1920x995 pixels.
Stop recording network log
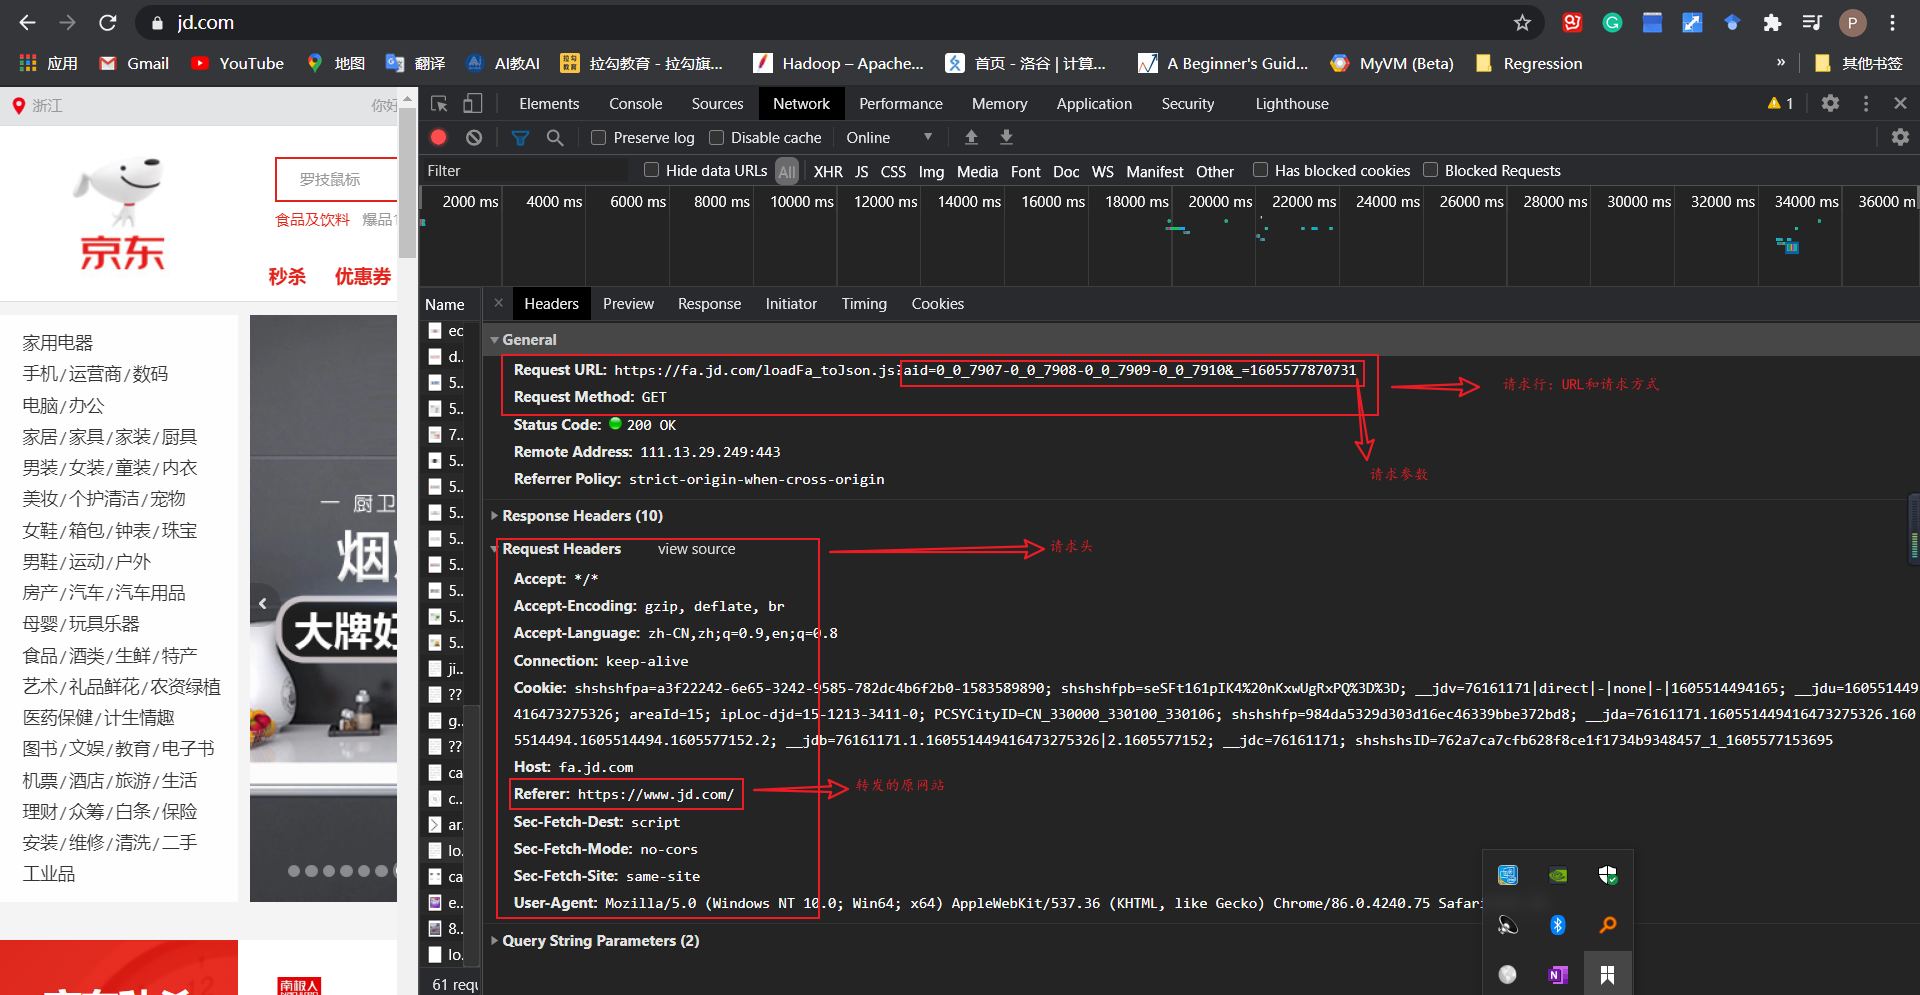pyautogui.click(x=438, y=137)
